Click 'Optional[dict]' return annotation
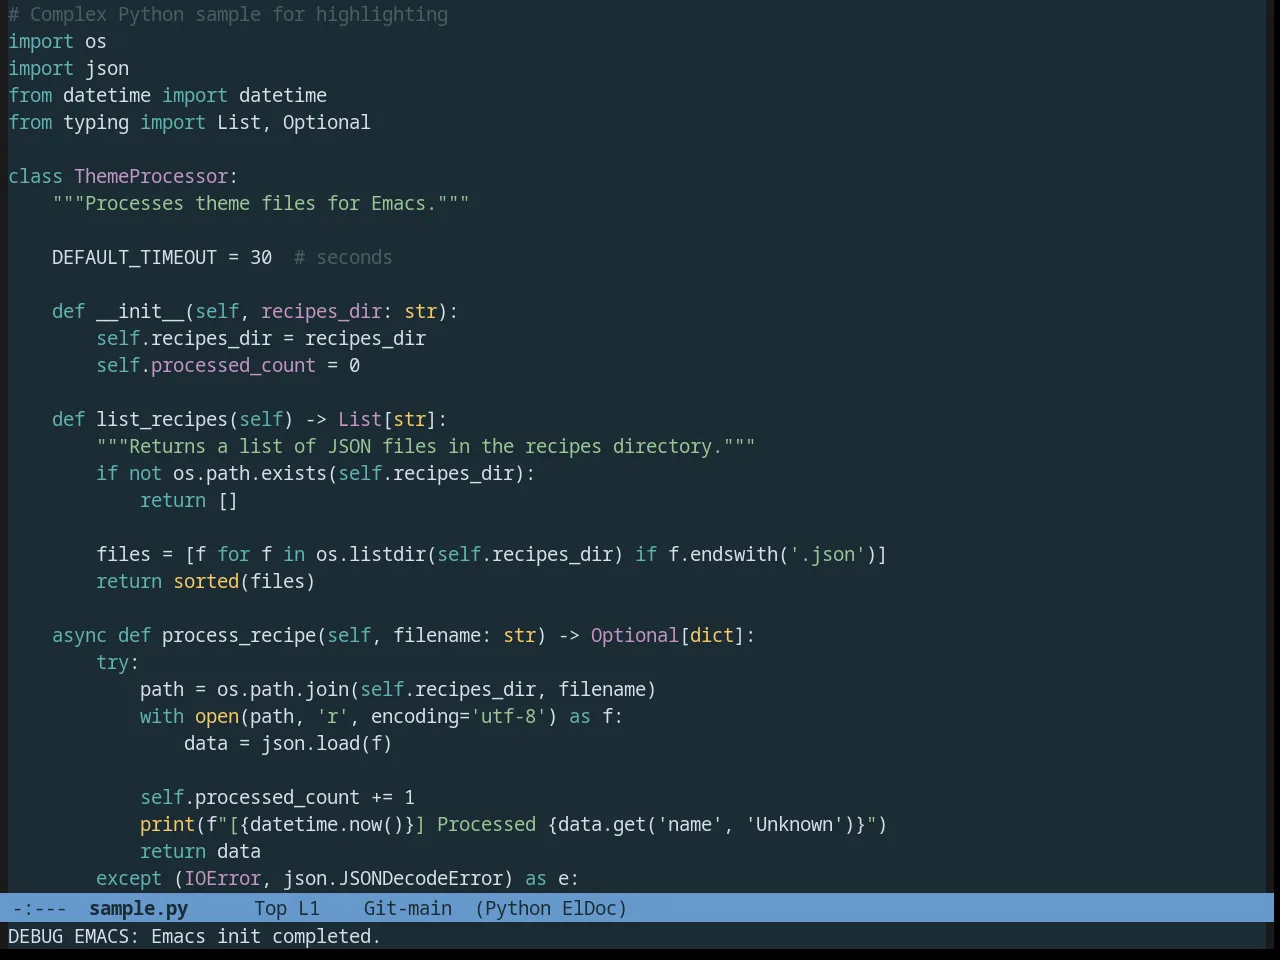Viewport: 1280px width, 960px height. [x=667, y=635]
